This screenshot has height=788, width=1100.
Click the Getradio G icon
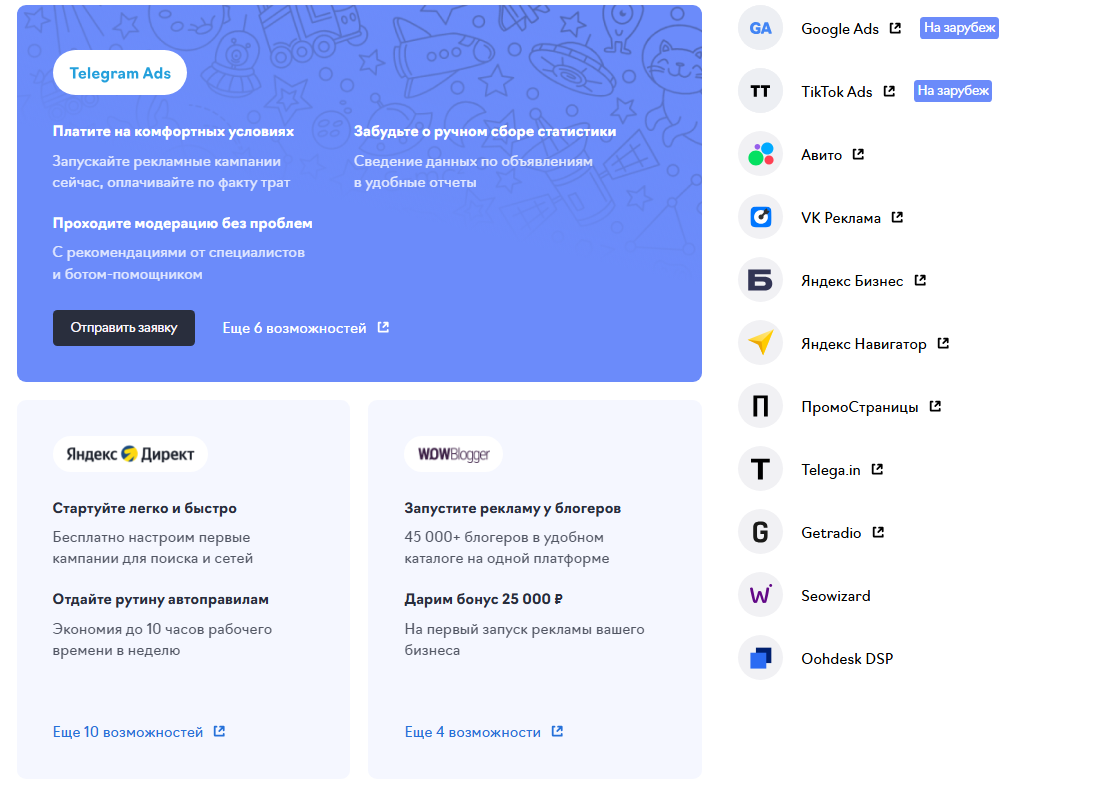(760, 532)
